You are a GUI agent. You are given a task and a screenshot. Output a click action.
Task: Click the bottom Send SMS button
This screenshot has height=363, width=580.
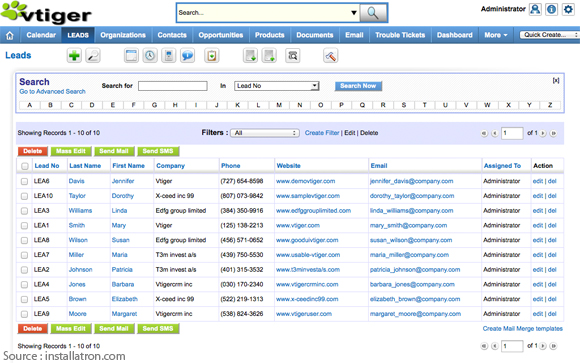158,329
